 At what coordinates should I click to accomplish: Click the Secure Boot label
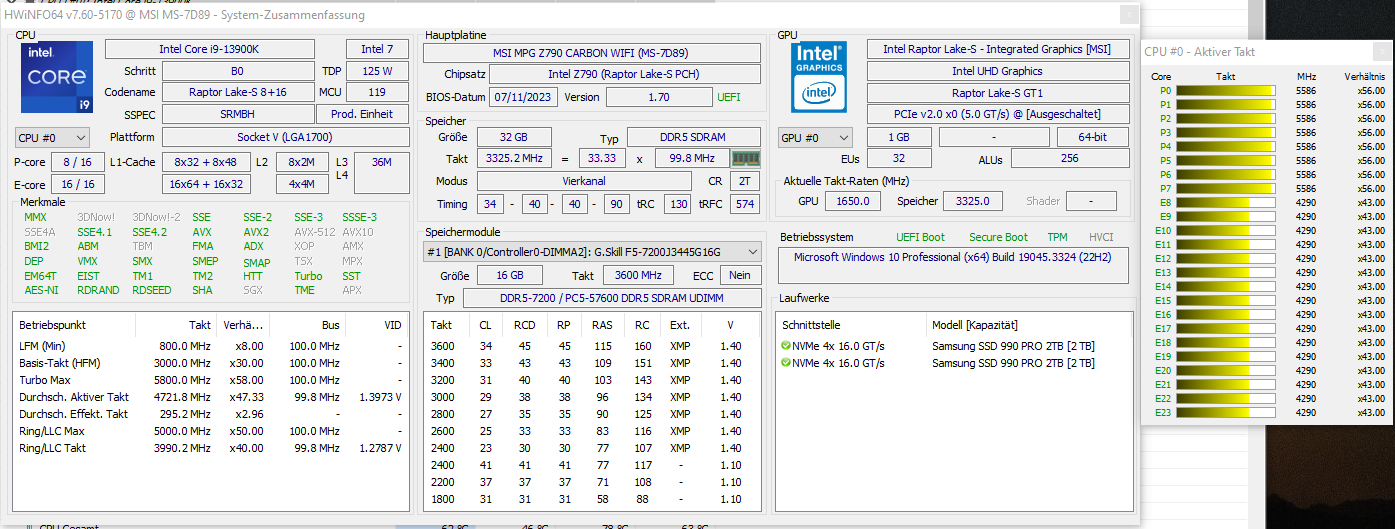pyautogui.click(x=998, y=237)
